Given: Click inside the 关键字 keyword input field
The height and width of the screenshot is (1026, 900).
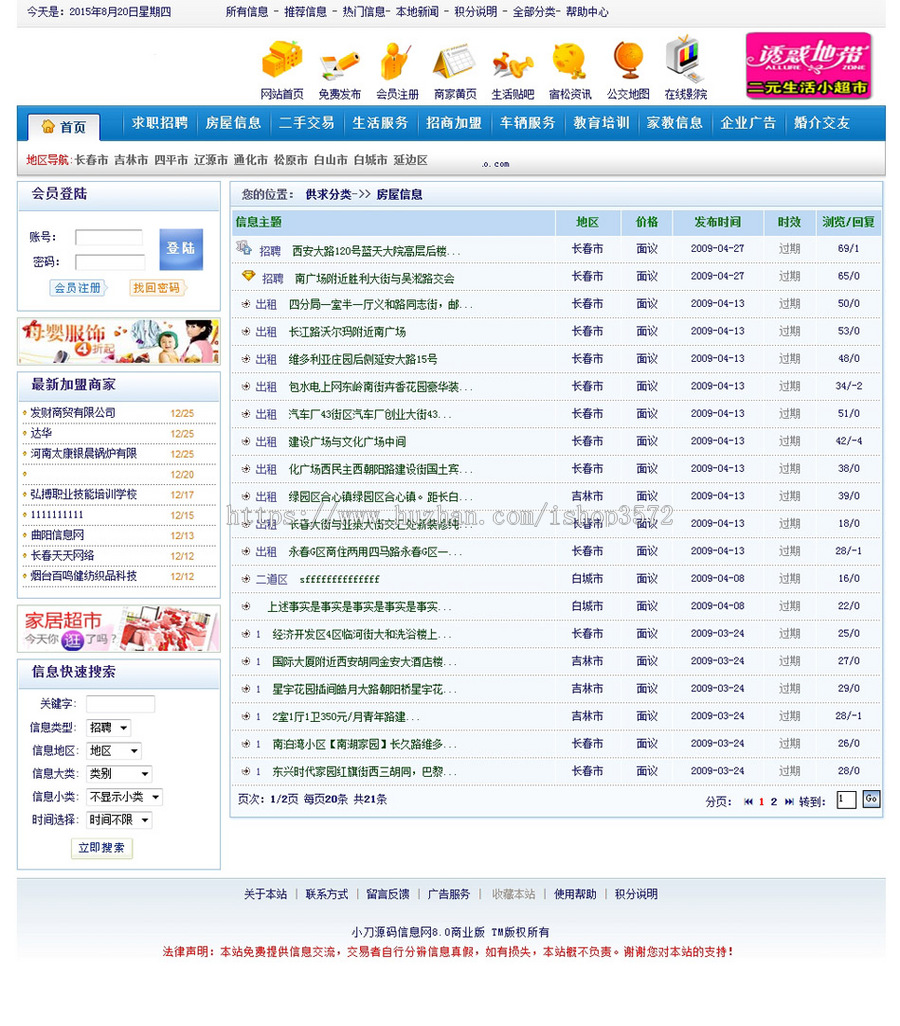Looking at the screenshot, I should 120,704.
